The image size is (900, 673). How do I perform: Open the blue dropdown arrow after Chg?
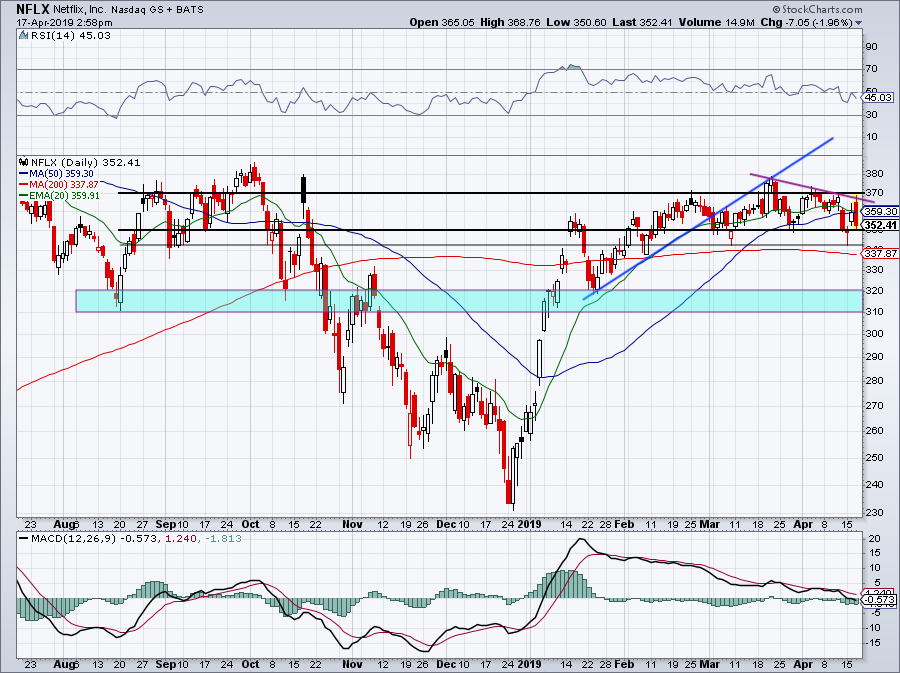858,23
